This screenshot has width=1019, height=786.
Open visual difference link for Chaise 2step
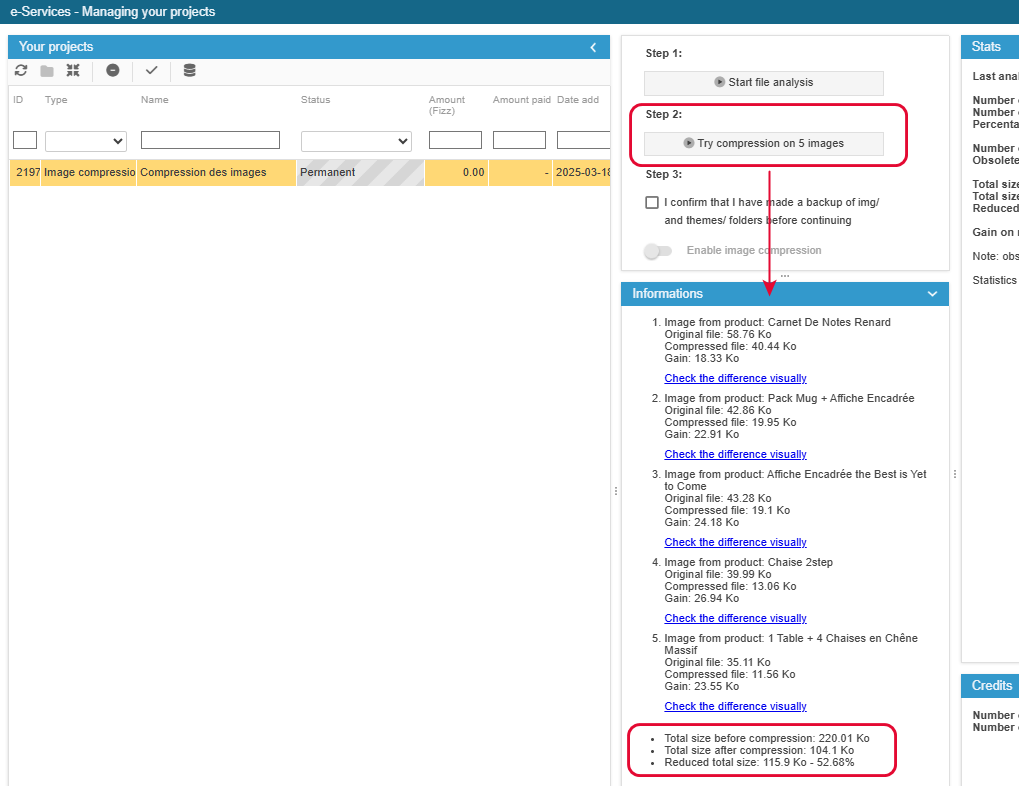(735, 618)
